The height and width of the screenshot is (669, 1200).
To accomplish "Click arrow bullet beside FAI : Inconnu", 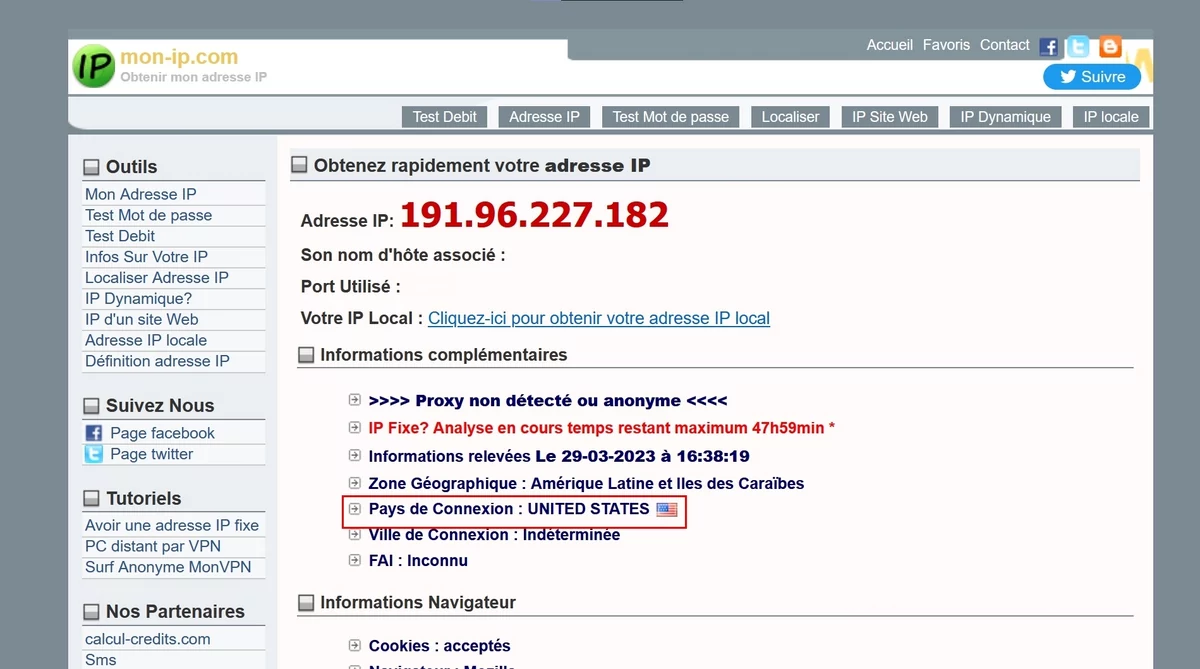I will 354,560.
